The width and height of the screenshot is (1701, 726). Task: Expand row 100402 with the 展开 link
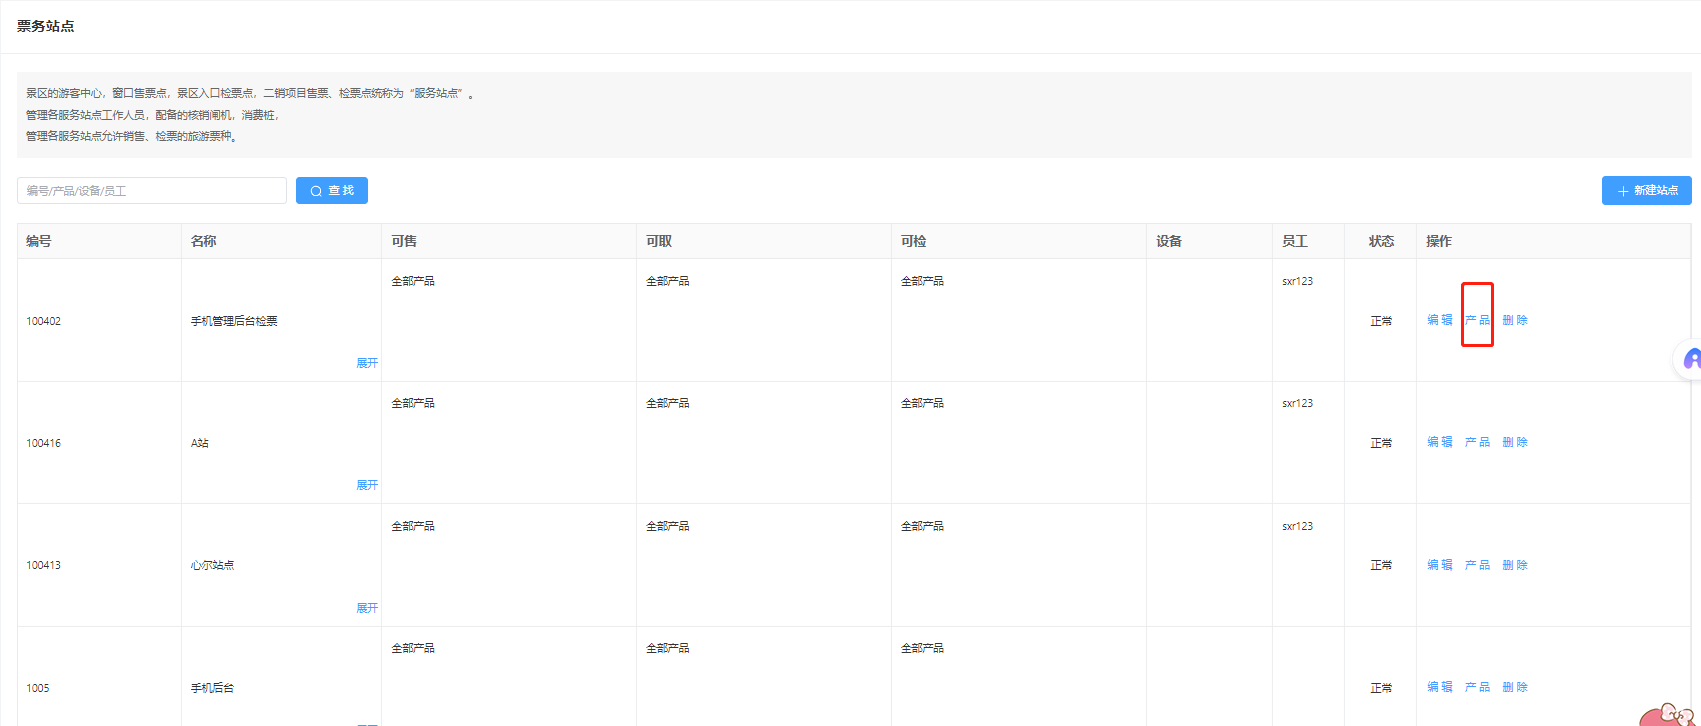tap(367, 363)
